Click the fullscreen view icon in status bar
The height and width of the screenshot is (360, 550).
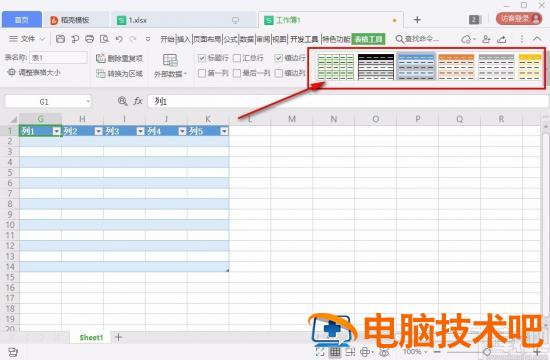pos(320,352)
